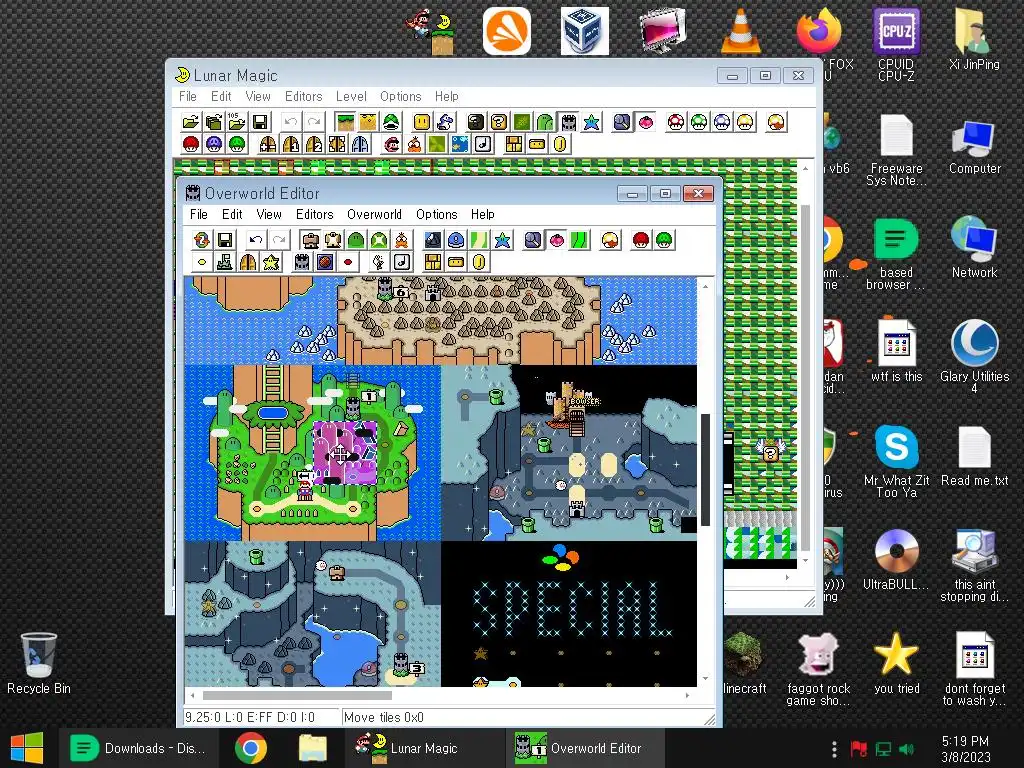Click the Overworld Editor vertical scrollbar down arrow
This screenshot has width=1024, height=768.
705,679
